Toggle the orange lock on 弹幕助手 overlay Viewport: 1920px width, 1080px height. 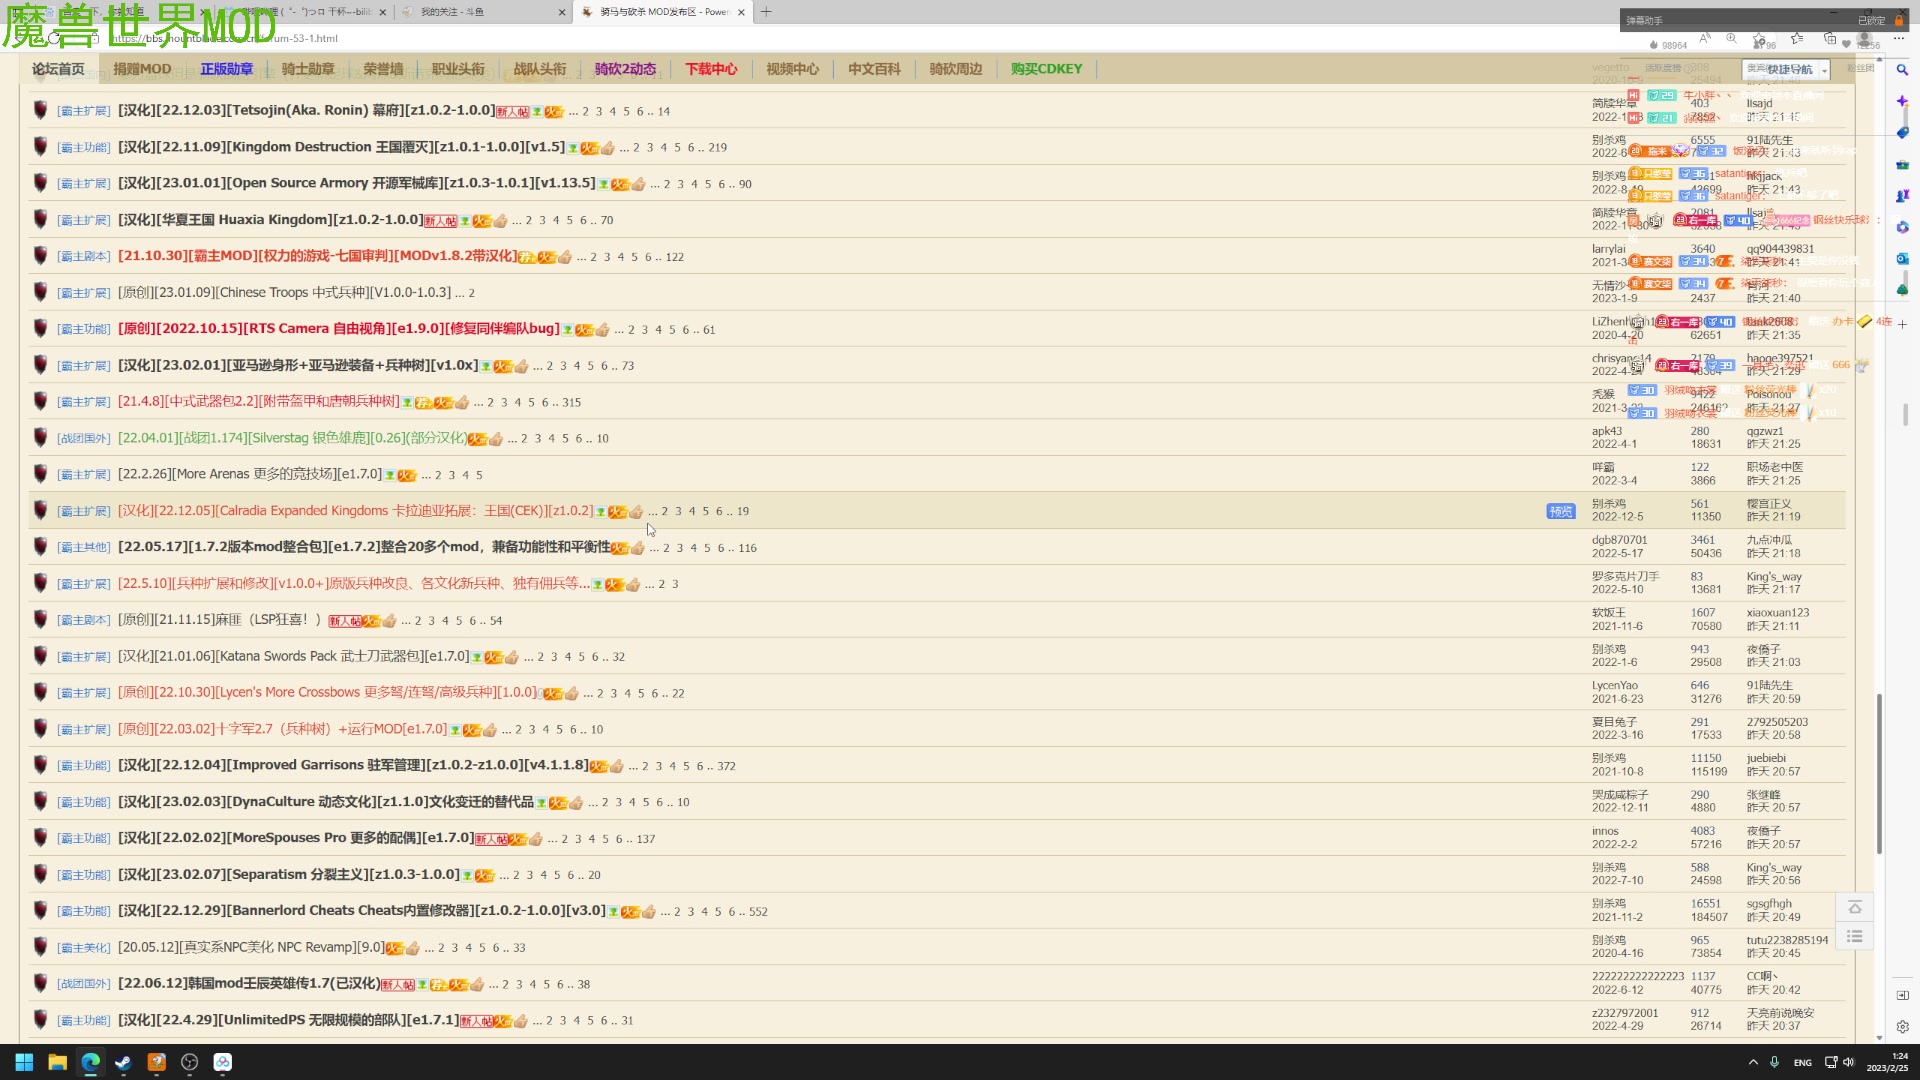click(1898, 20)
